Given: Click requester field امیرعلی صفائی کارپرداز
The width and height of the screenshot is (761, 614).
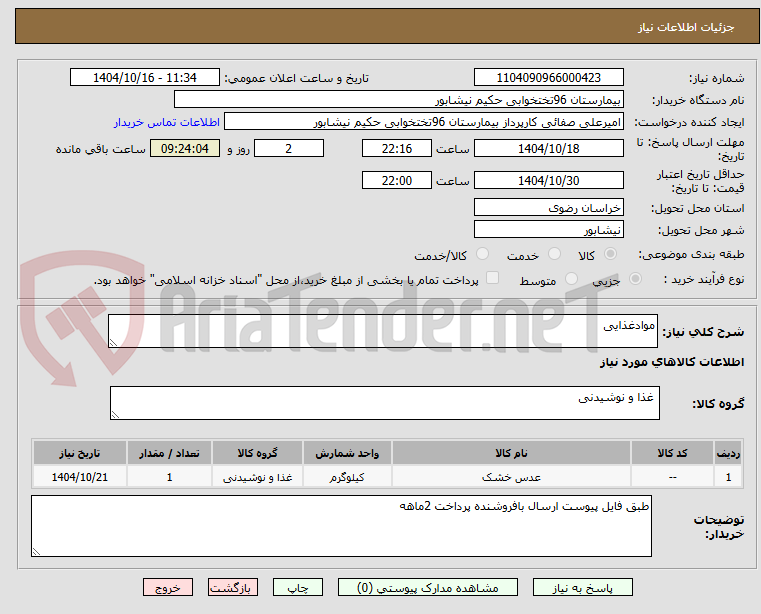Looking at the screenshot, I should click(x=423, y=122).
